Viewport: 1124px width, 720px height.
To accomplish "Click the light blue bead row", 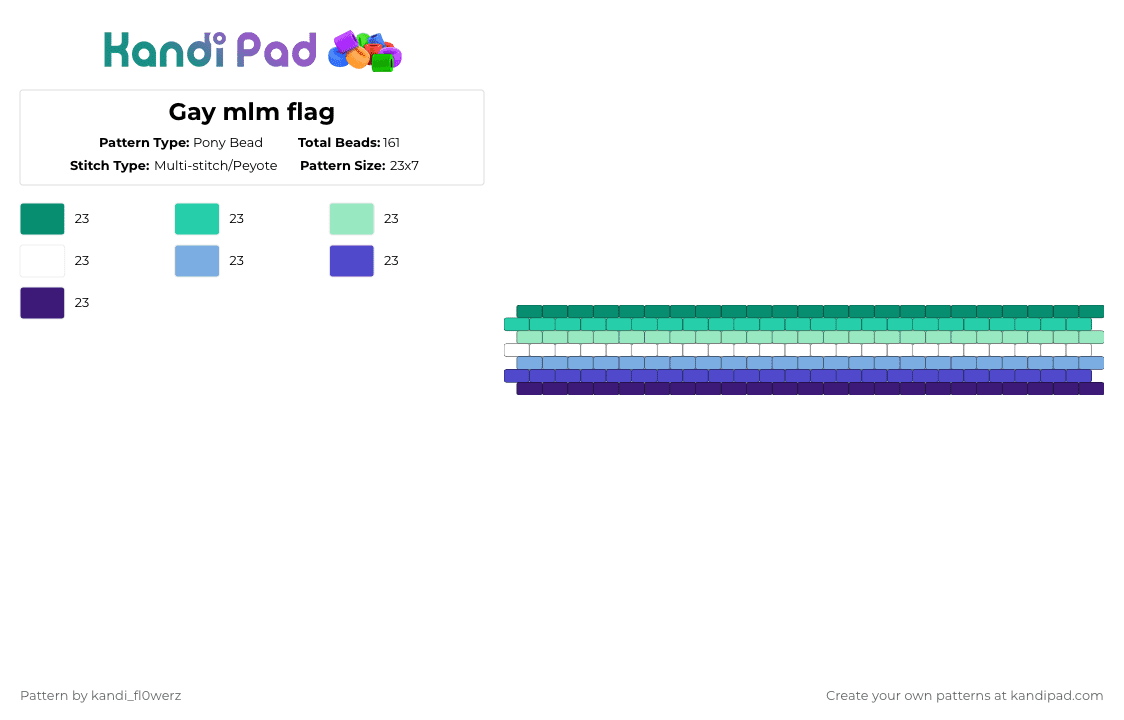I will coord(810,363).
